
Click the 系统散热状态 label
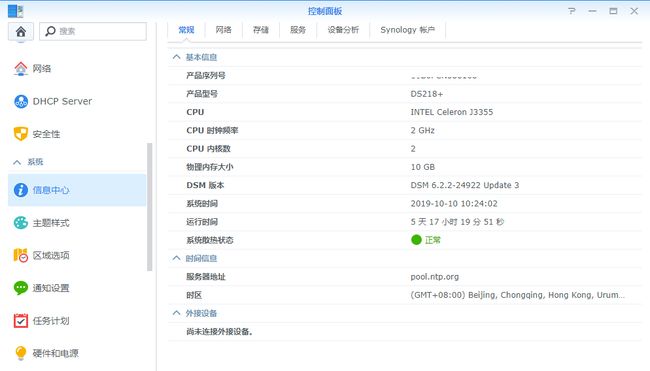[x=210, y=240]
